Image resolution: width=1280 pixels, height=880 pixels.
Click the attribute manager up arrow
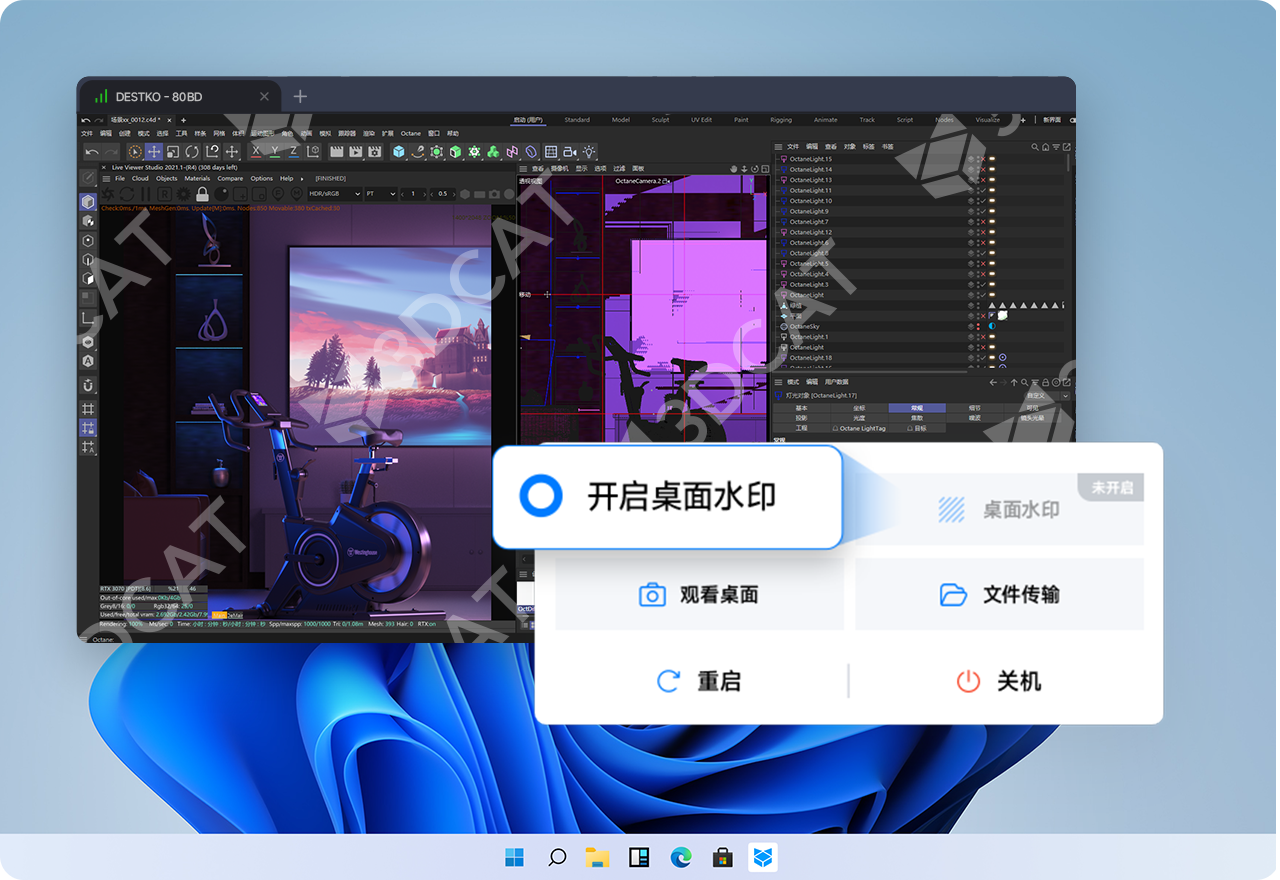pyautogui.click(x=1014, y=382)
